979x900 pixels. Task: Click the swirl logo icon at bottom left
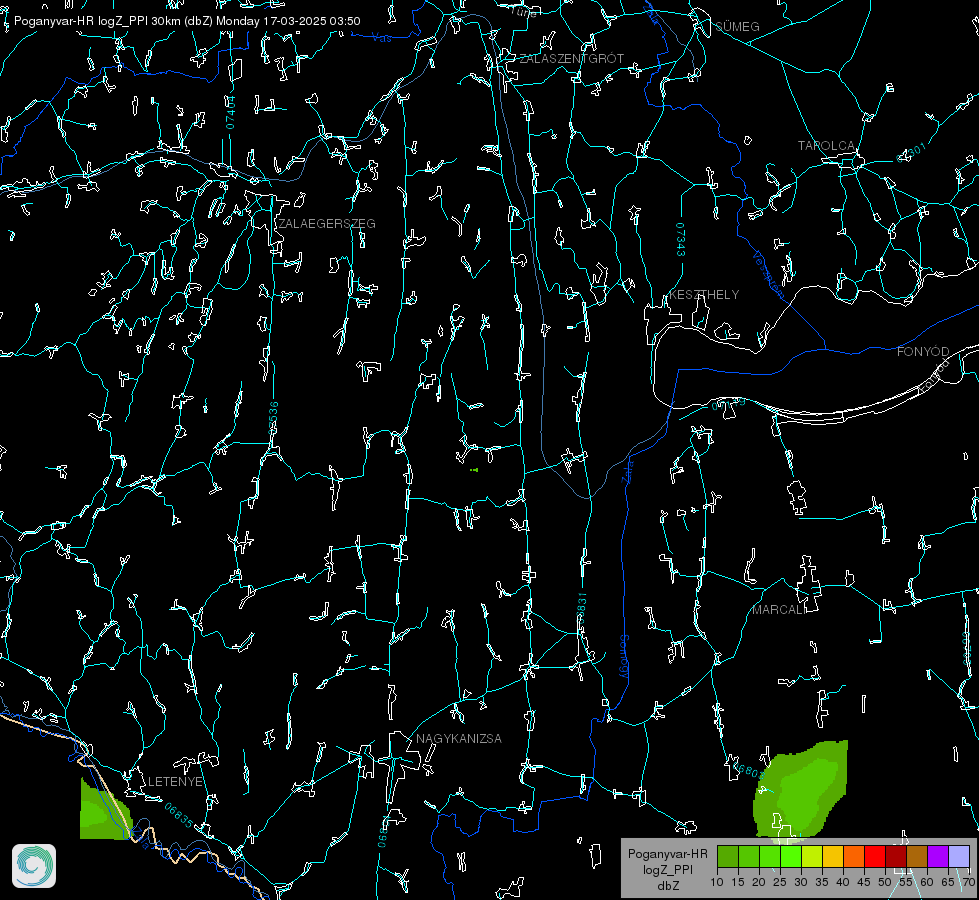pyautogui.click(x=34, y=866)
